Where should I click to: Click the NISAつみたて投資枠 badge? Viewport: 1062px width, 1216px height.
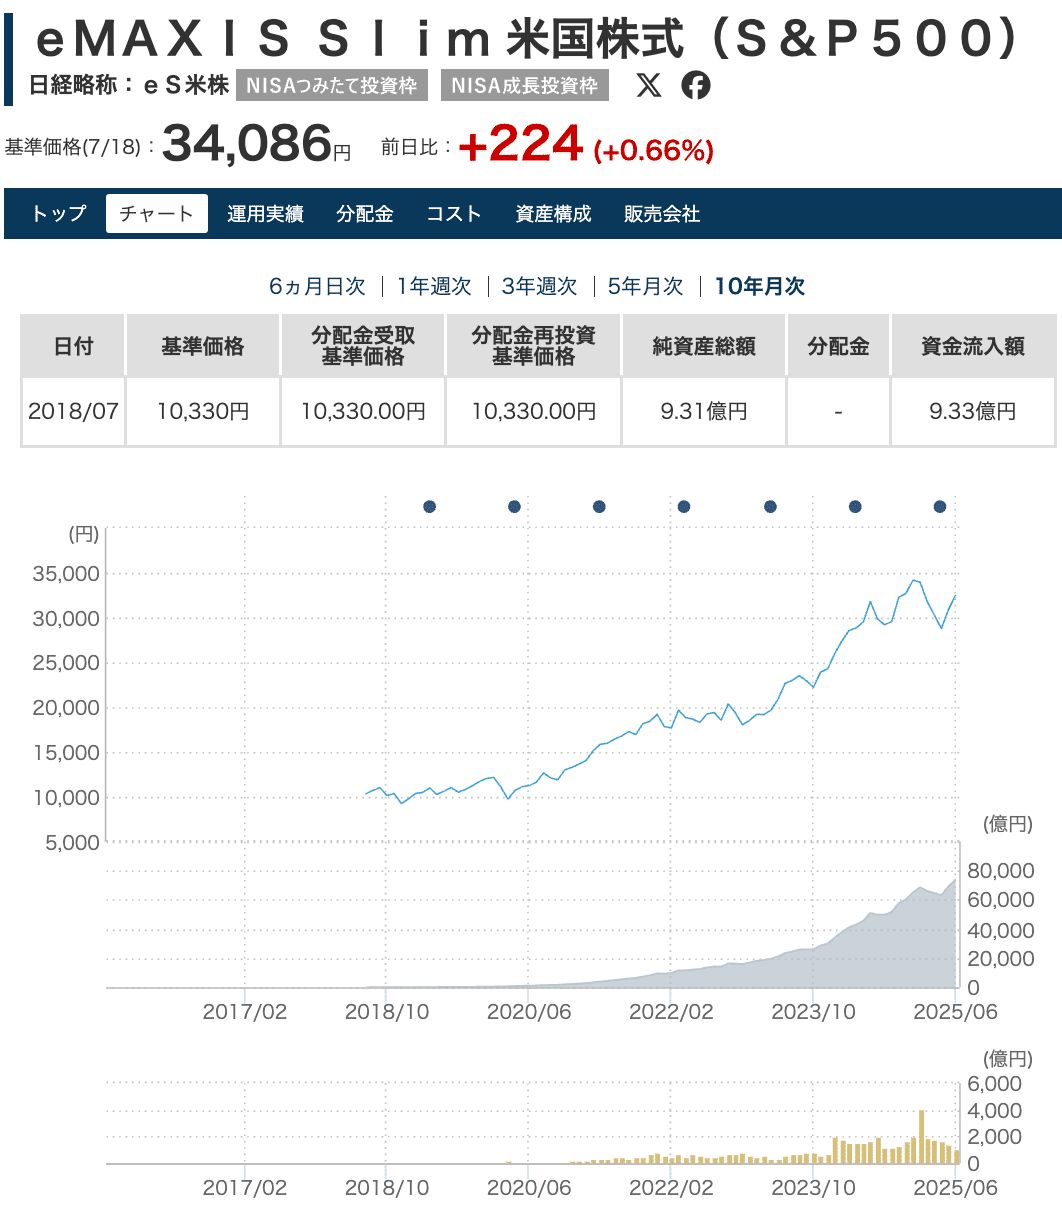[332, 86]
